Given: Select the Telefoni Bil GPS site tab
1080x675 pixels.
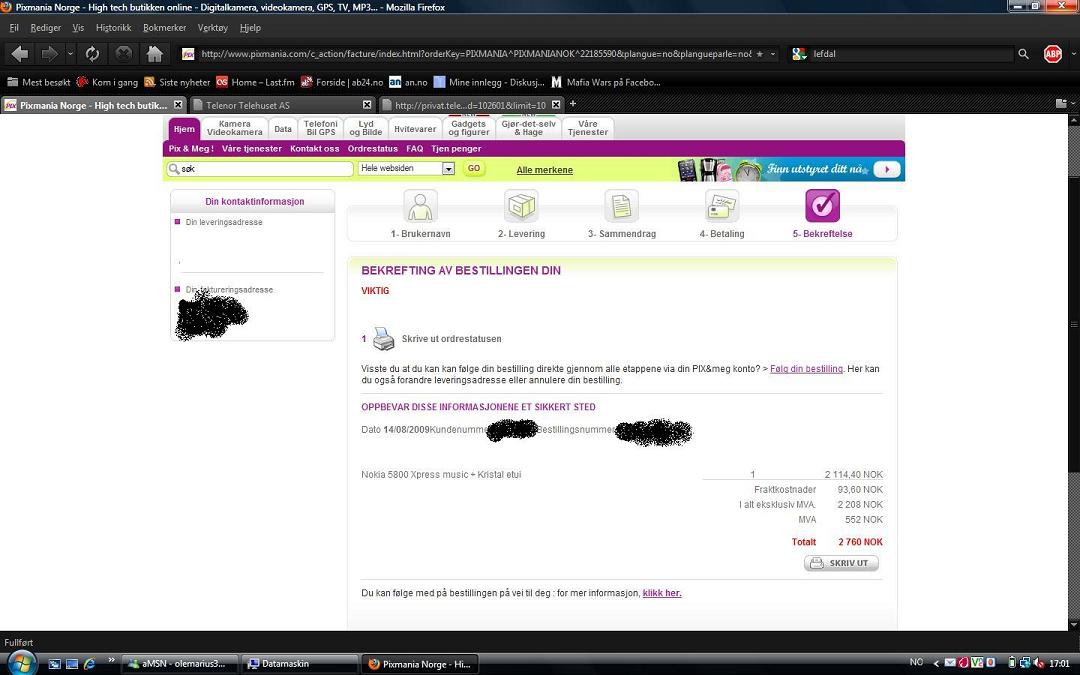Looking at the screenshot, I should click(x=321, y=128).
